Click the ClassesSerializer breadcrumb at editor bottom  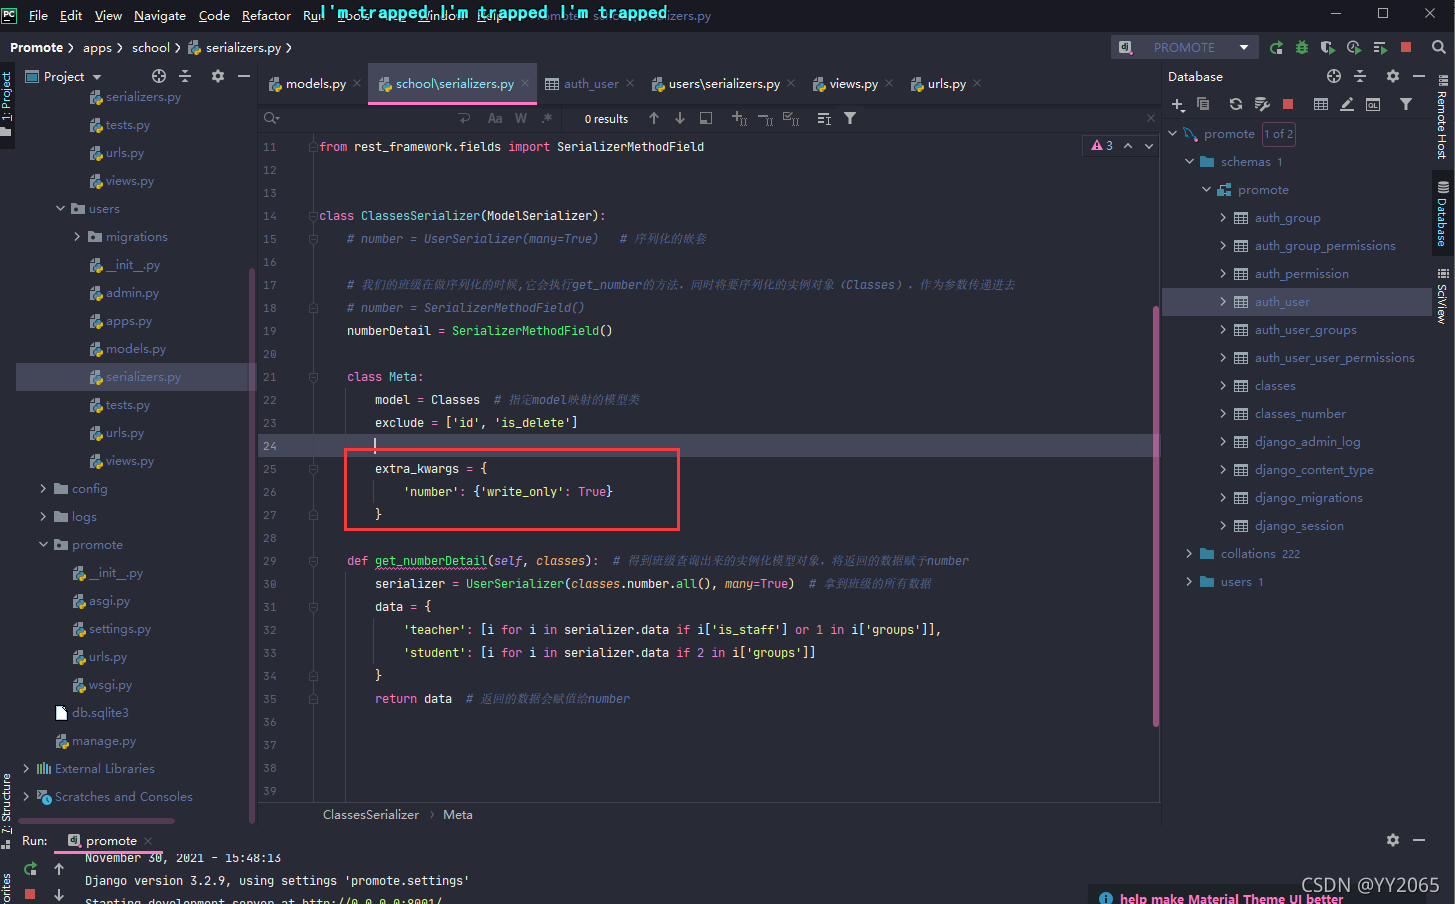tap(371, 815)
